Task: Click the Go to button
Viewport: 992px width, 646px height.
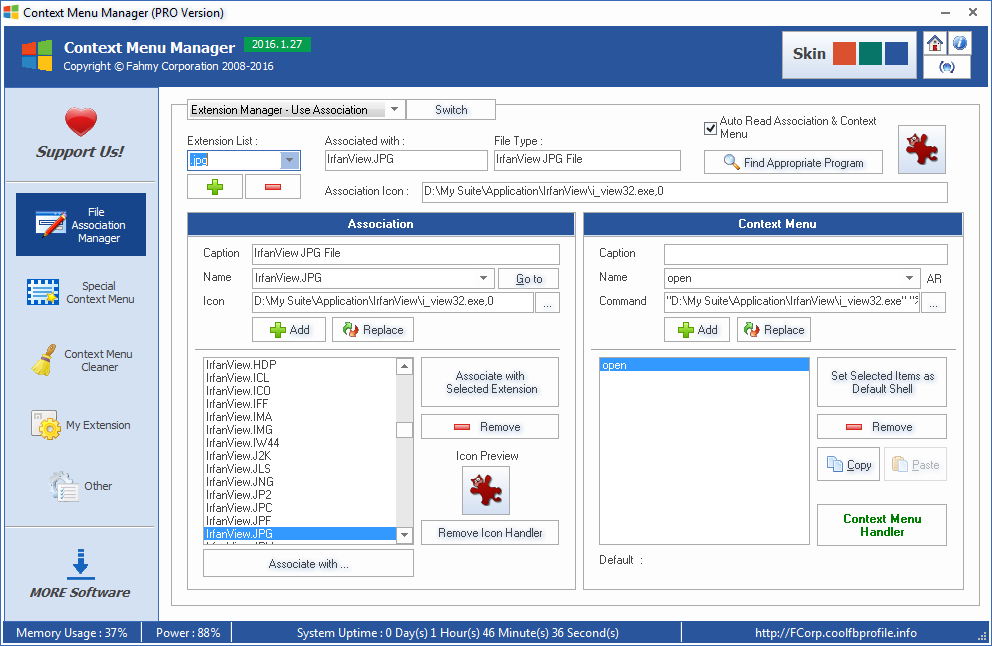Action: tap(529, 278)
